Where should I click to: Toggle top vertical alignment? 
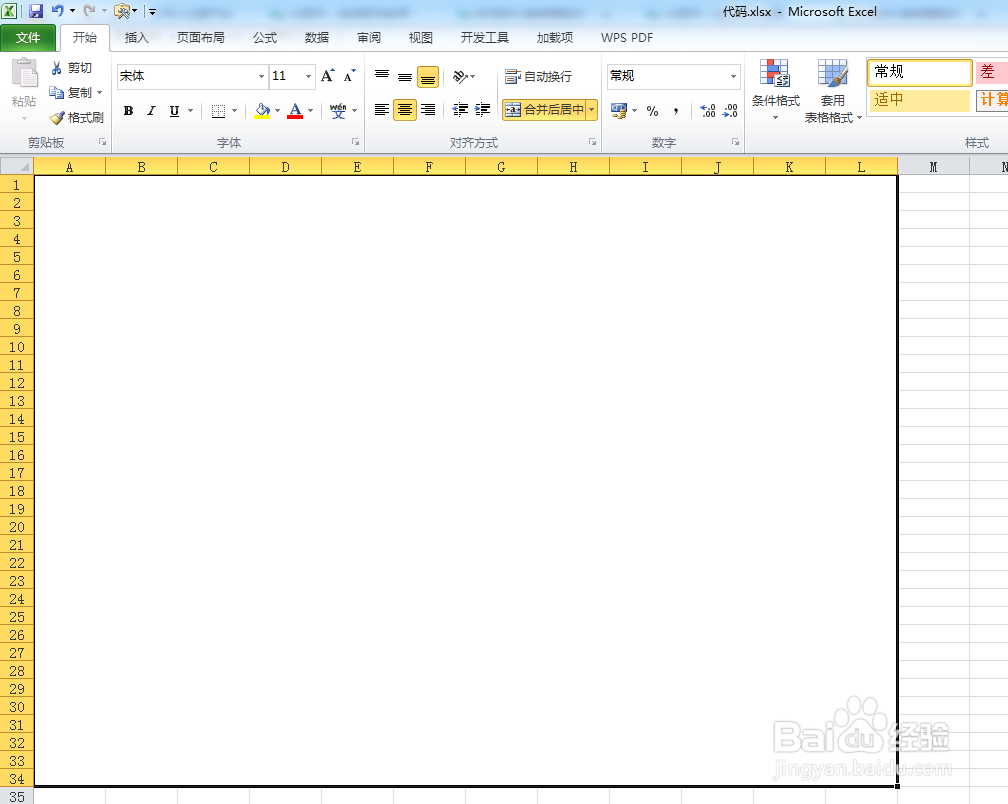click(x=382, y=76)
